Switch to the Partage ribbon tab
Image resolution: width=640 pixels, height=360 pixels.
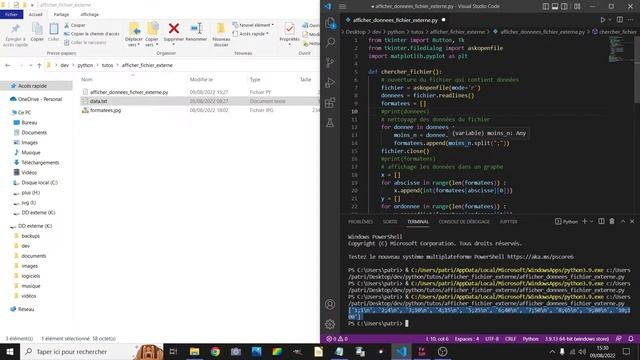click(x=61, y=14)
